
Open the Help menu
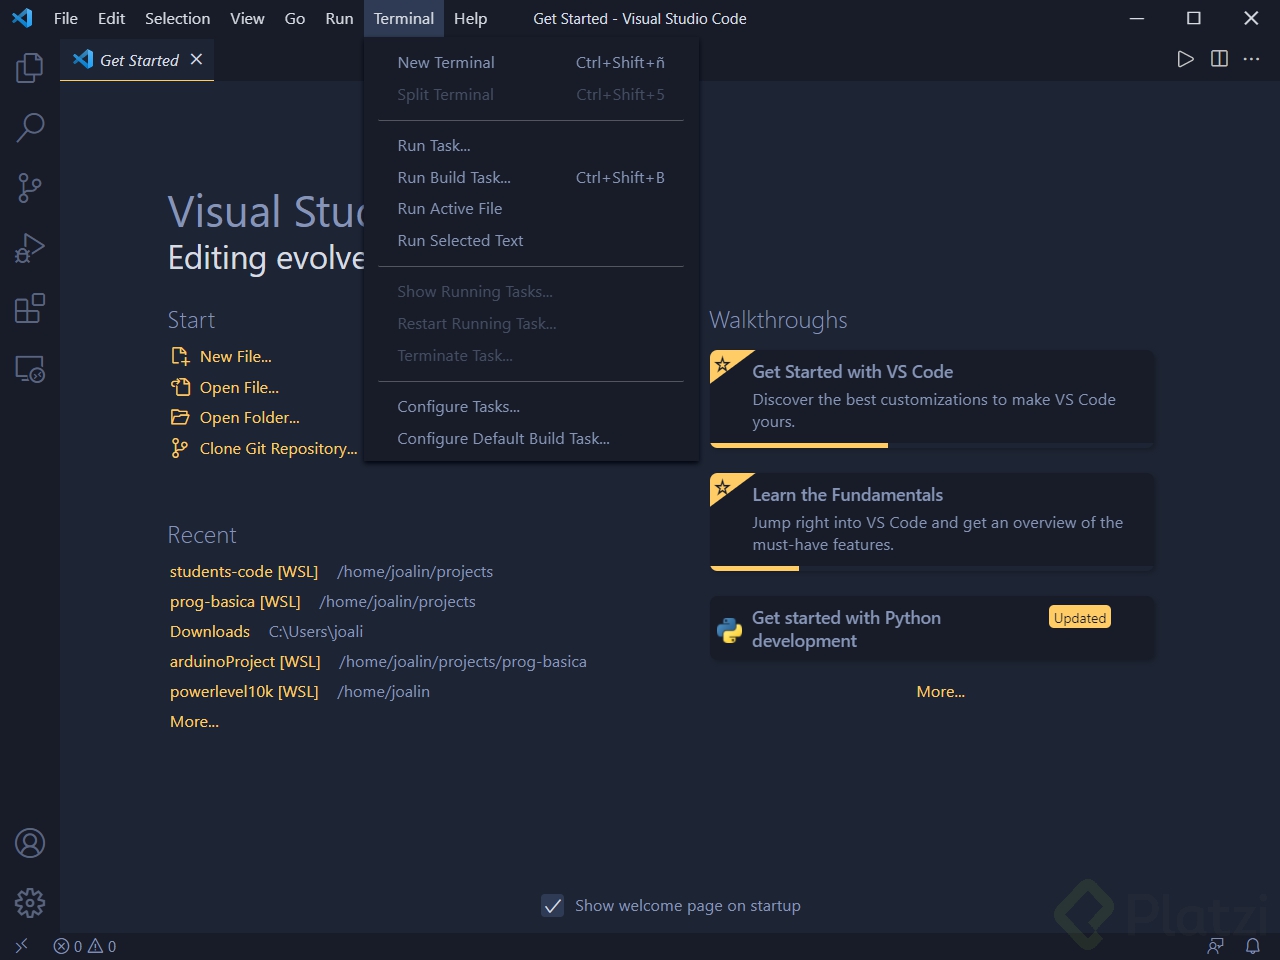tap(470, 18)
